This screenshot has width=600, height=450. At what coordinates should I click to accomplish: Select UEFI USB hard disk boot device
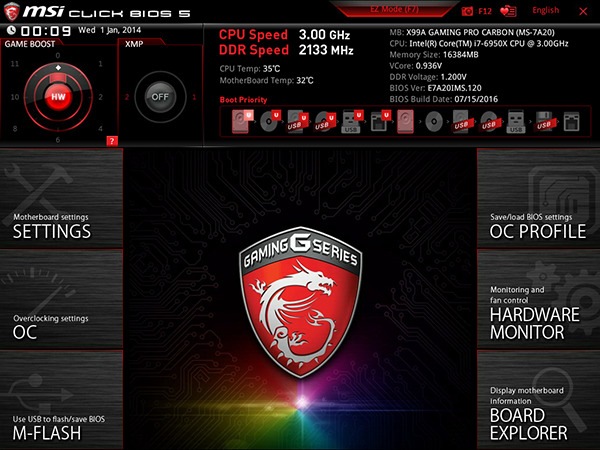point(298,121)
